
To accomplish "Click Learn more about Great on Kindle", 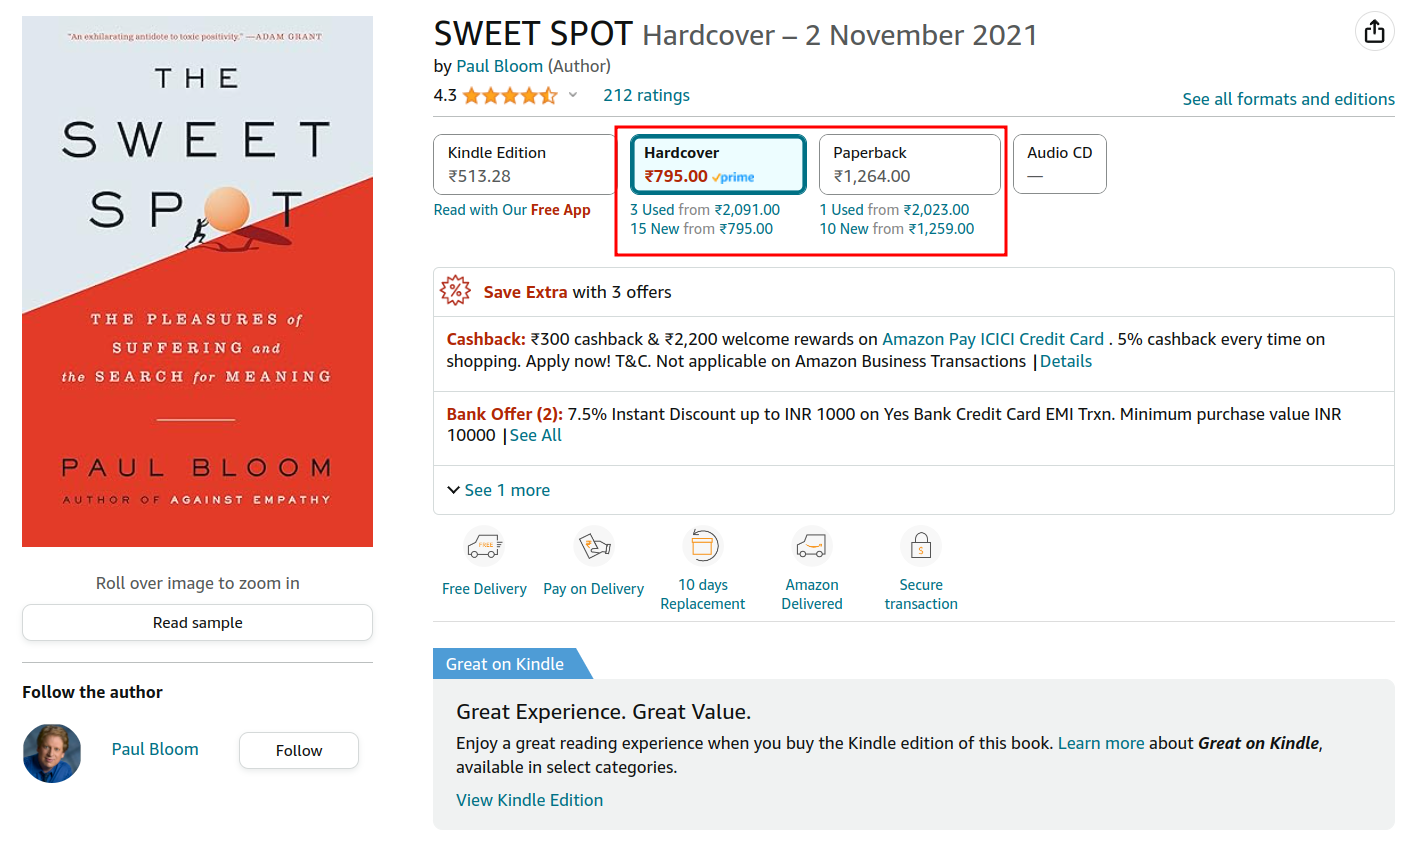I will tap(1101, 743).
